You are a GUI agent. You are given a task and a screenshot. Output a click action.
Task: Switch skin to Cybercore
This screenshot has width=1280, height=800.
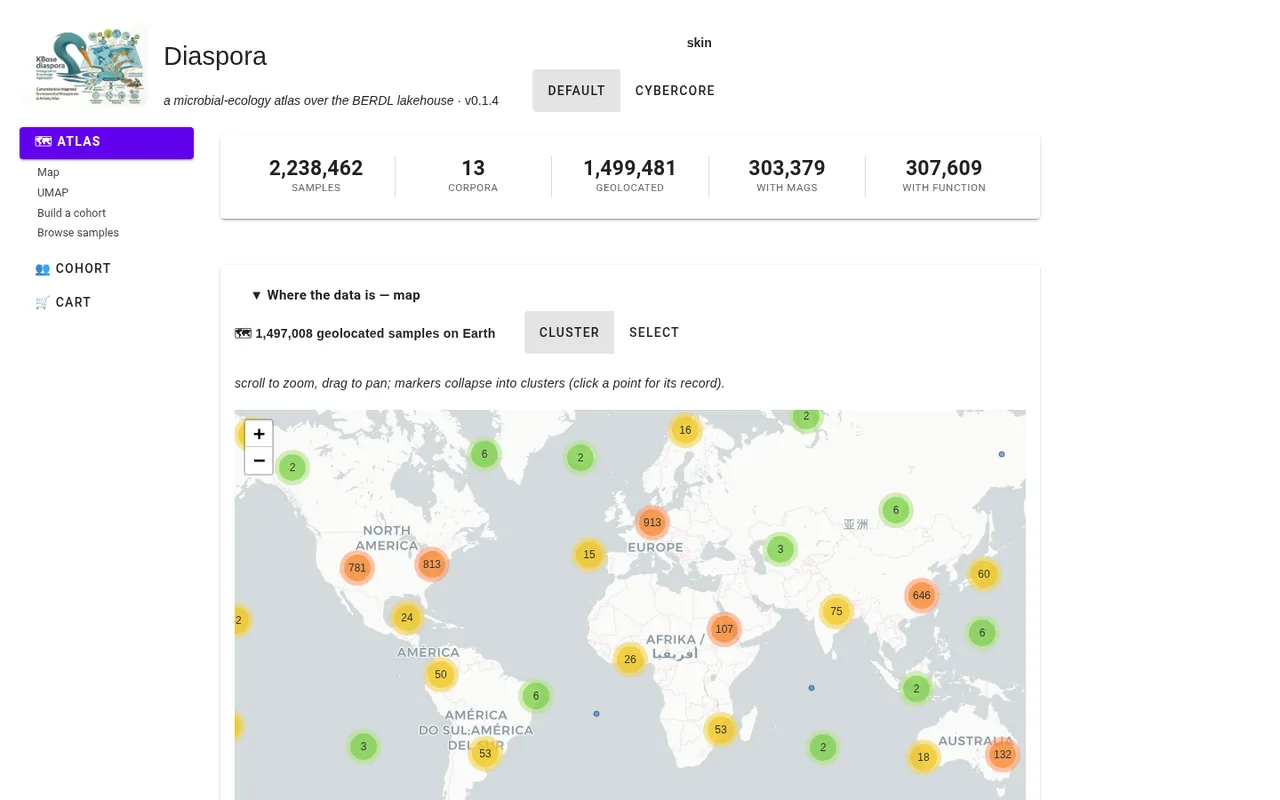click(x=675, y=91)
